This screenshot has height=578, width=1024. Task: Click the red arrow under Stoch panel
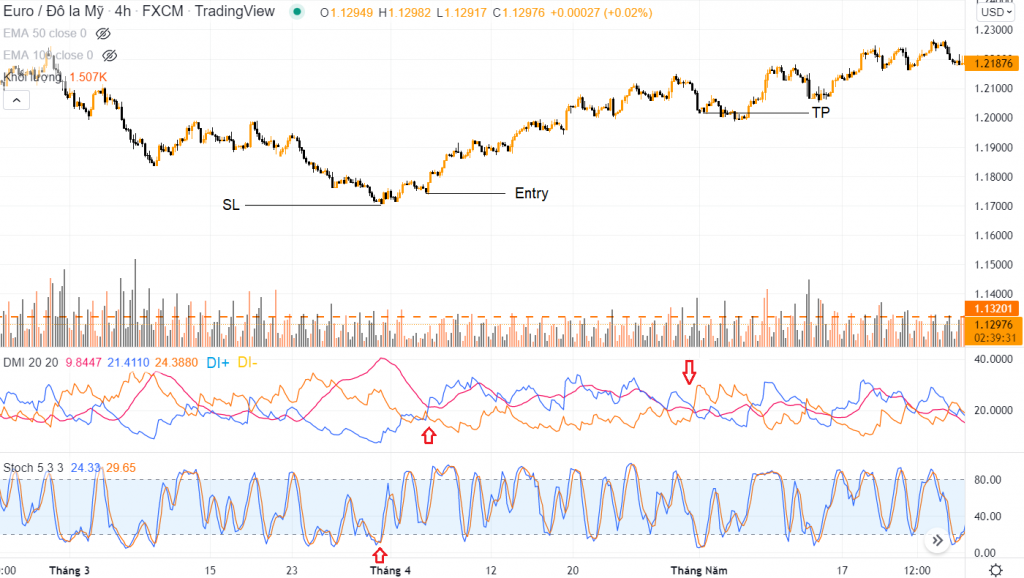[379, 554]
